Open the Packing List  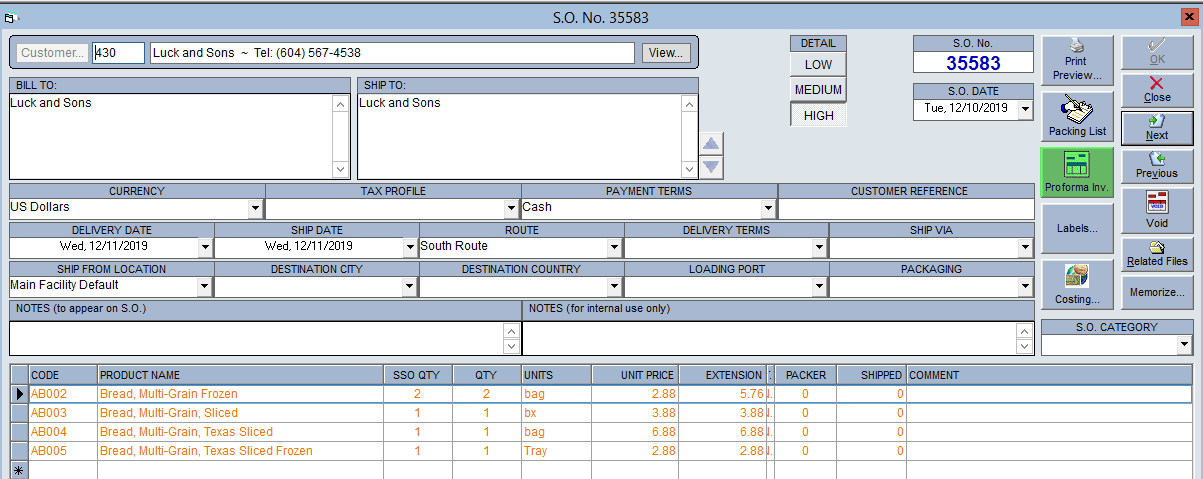click(x=1076, y=117)
